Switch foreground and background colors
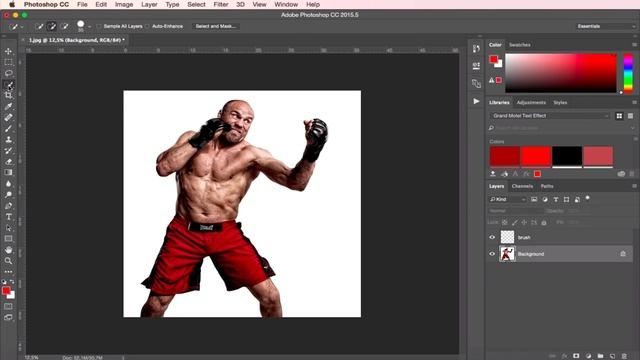This screenshot has height=360, width=640. [12, 282]
